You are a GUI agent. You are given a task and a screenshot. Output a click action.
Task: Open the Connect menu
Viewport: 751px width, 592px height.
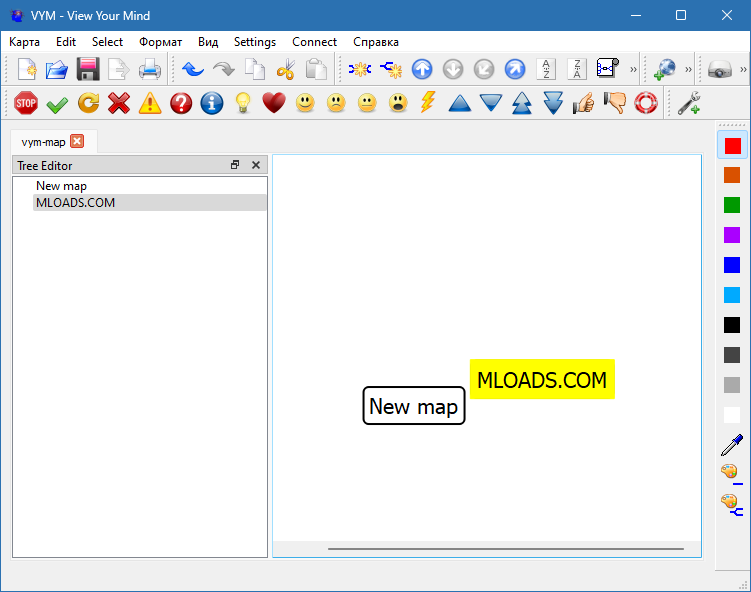coord(314,42)
